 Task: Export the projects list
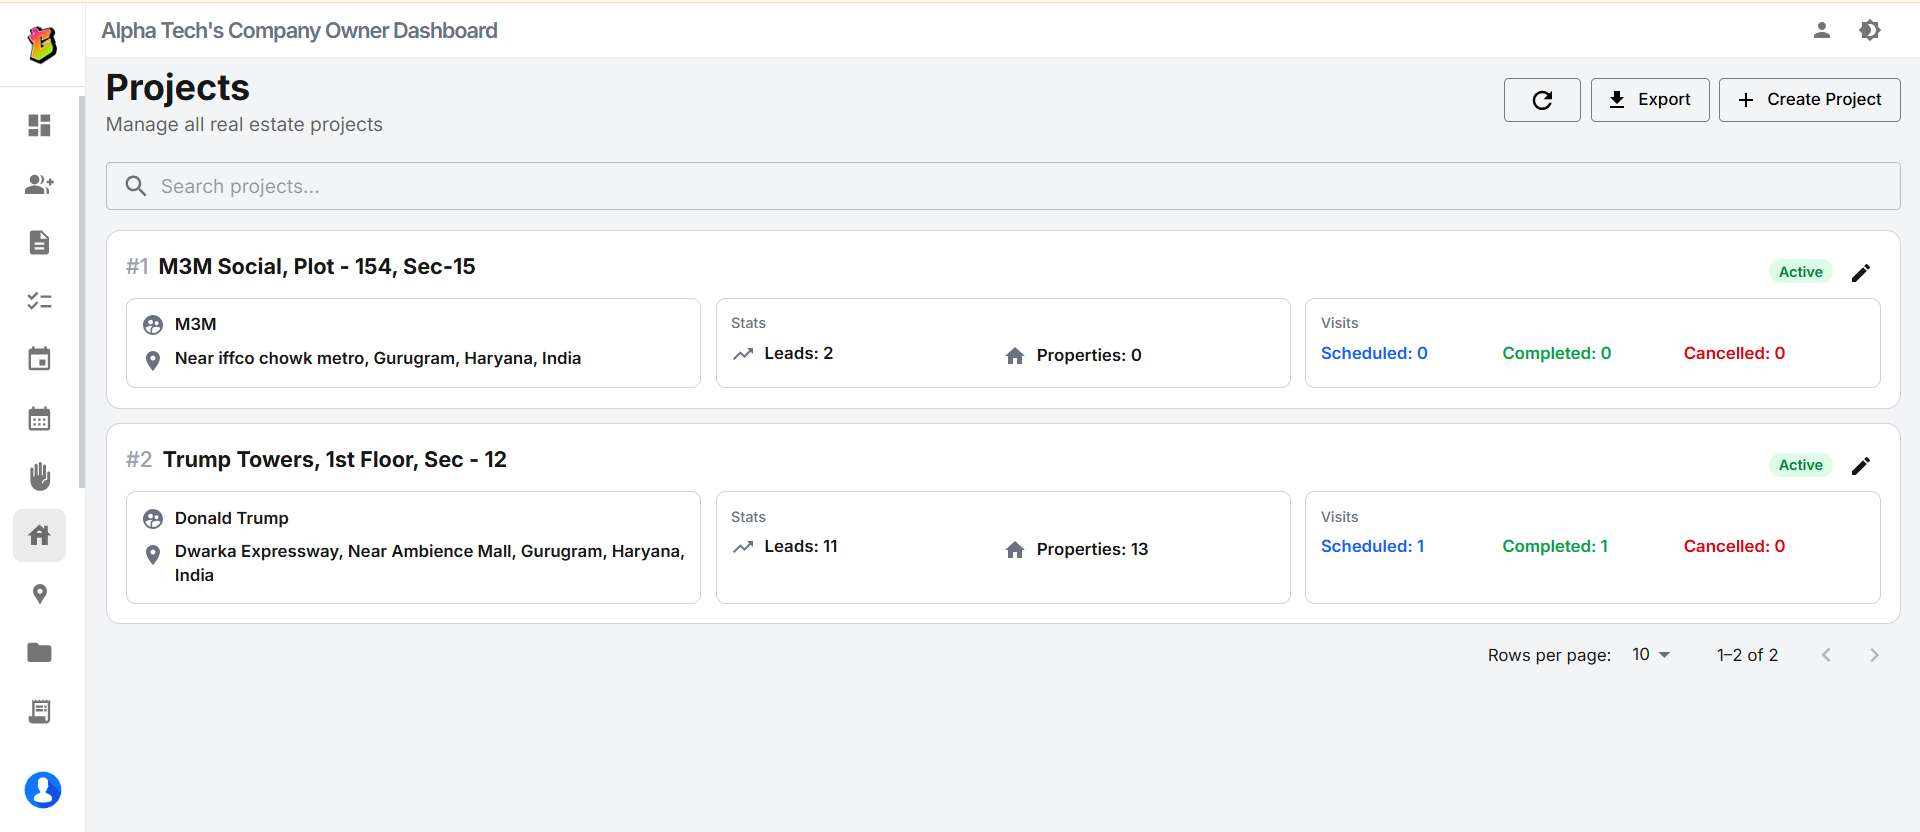[1650, 100]
